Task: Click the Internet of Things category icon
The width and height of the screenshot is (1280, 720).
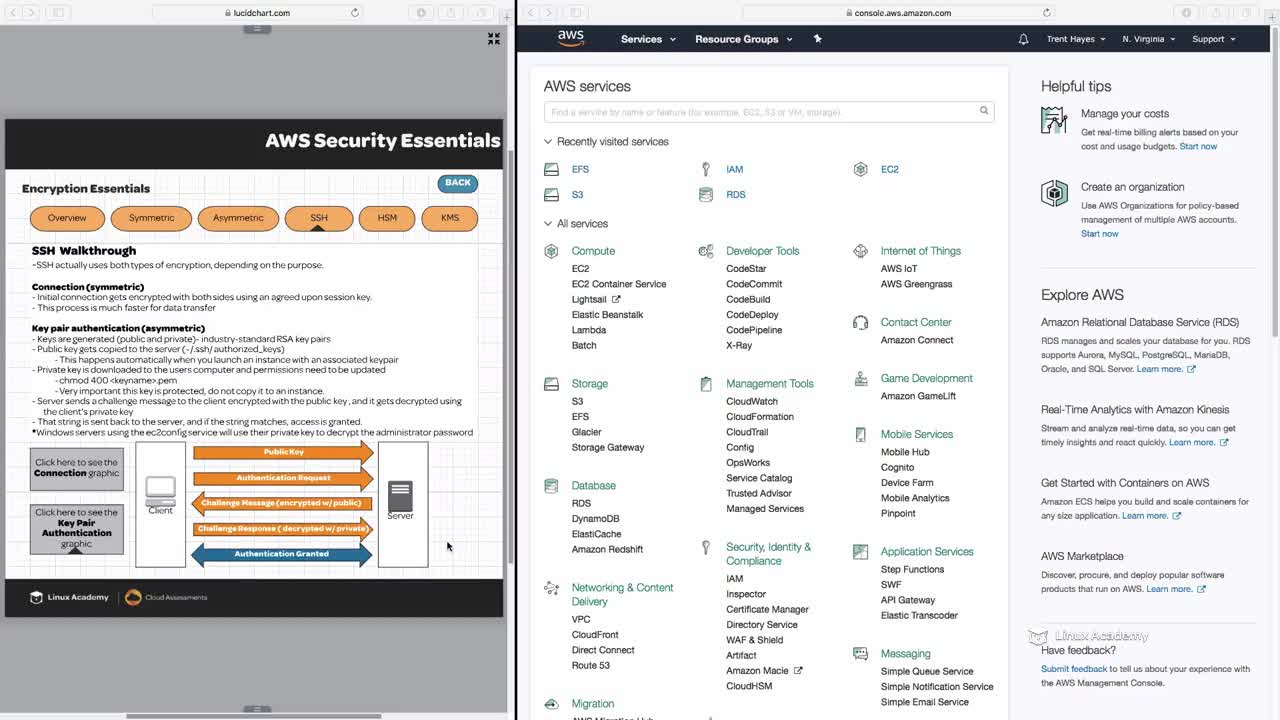Action: (860, 251)
